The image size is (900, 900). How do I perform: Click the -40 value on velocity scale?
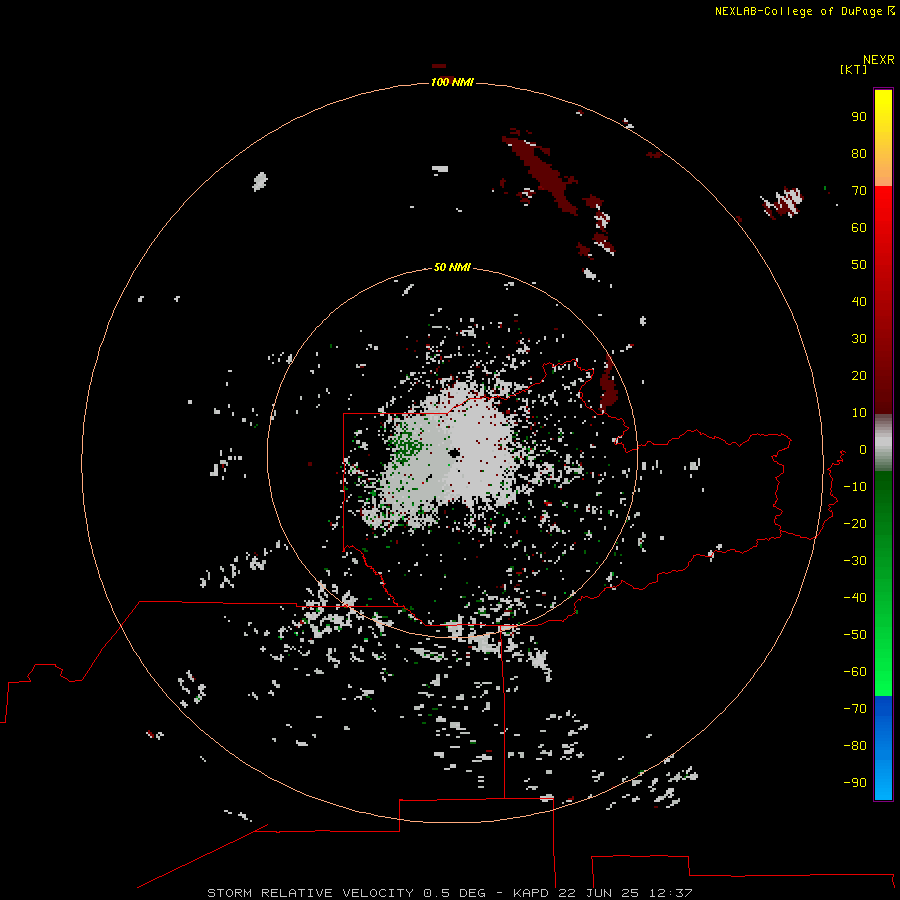(x=855, y=598)
